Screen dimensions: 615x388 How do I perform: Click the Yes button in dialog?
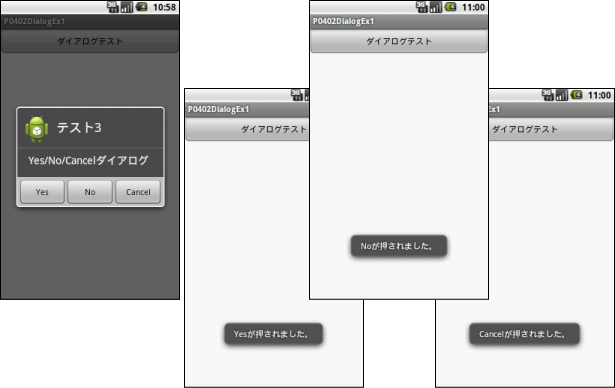point(42,192)
